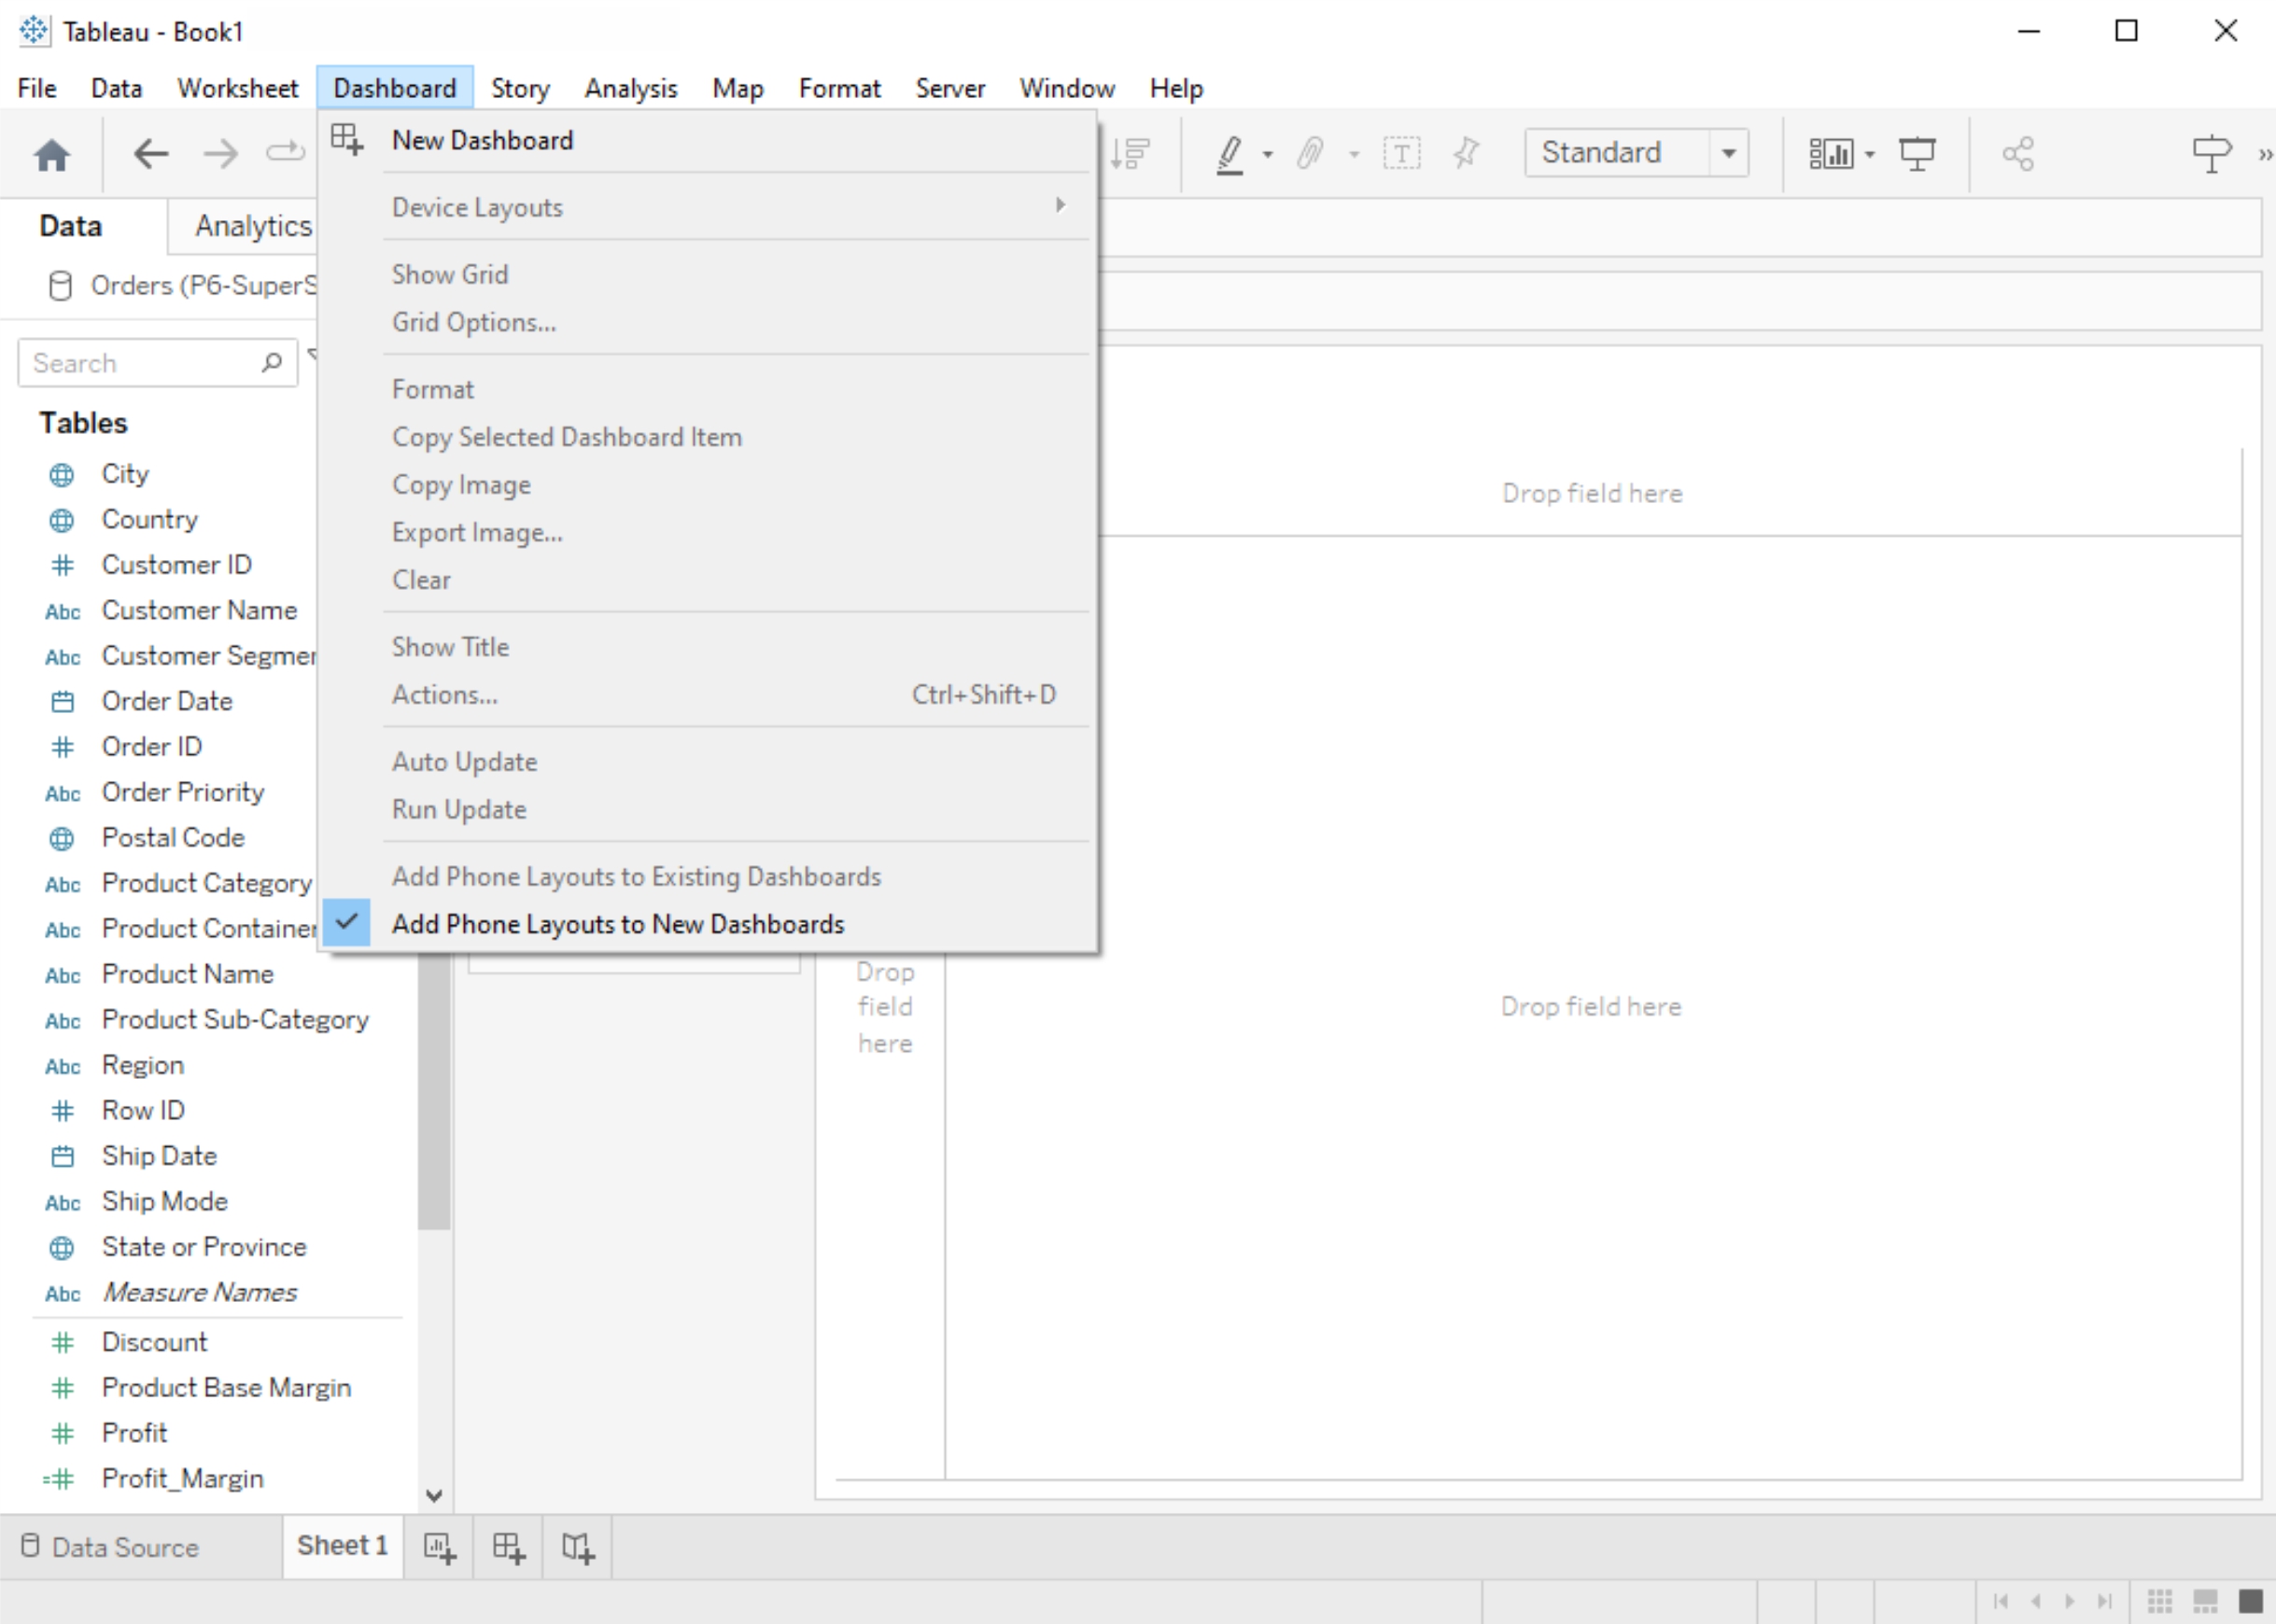Select the Discount measure field
The width and height of the screenshot is (2276, 1624).
tap(155, 1342)
